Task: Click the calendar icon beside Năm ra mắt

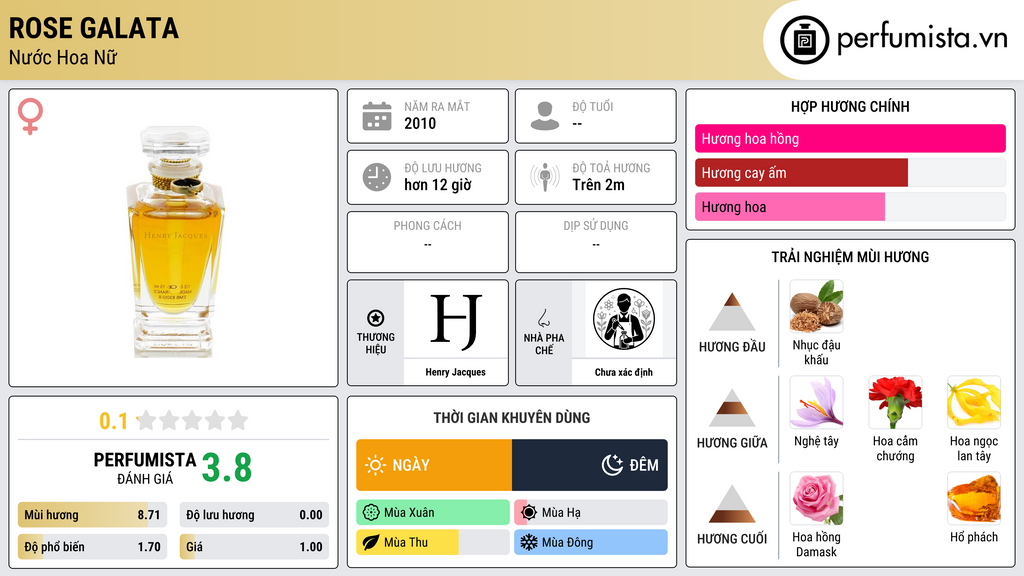Action: tap(377, 116)
